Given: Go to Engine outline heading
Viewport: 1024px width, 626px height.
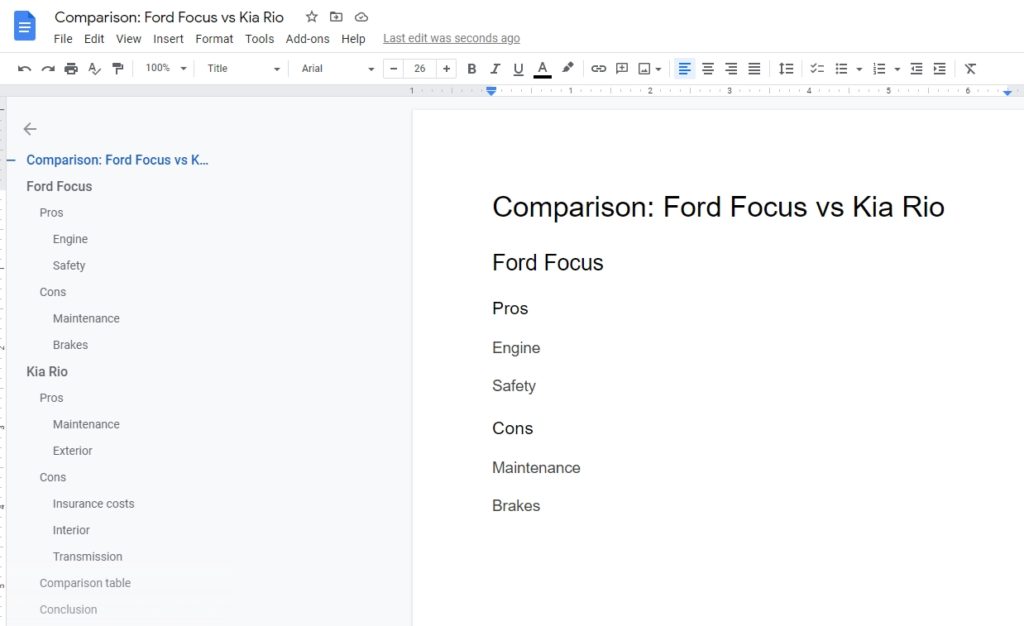Looking at the screenshot, I should [70, 239].
